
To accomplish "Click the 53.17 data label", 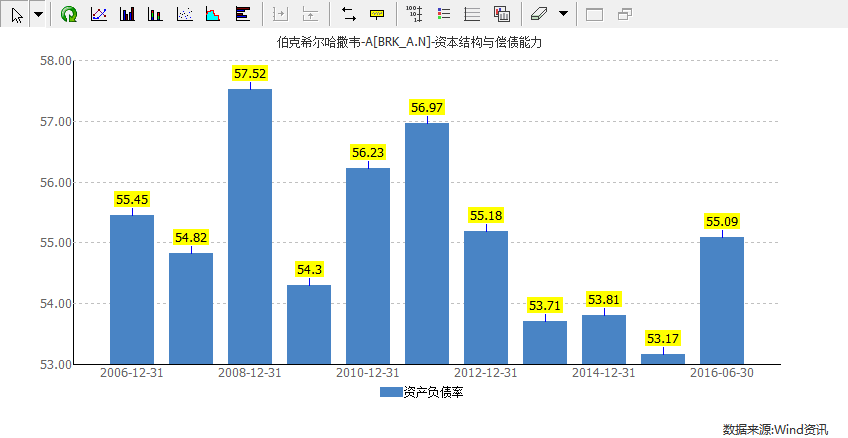I will click(663, 339).
